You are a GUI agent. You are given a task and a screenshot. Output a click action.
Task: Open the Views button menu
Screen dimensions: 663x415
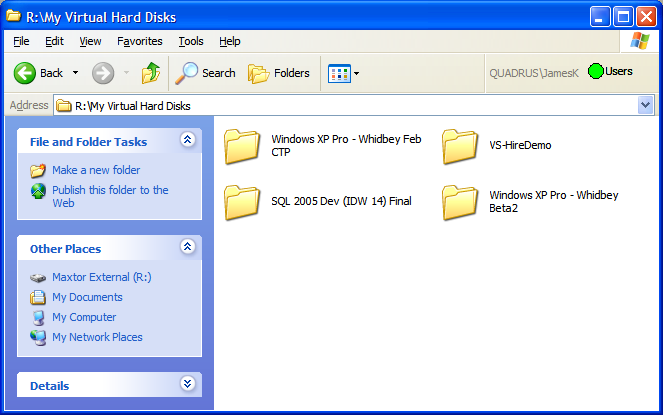pos(343,73)
